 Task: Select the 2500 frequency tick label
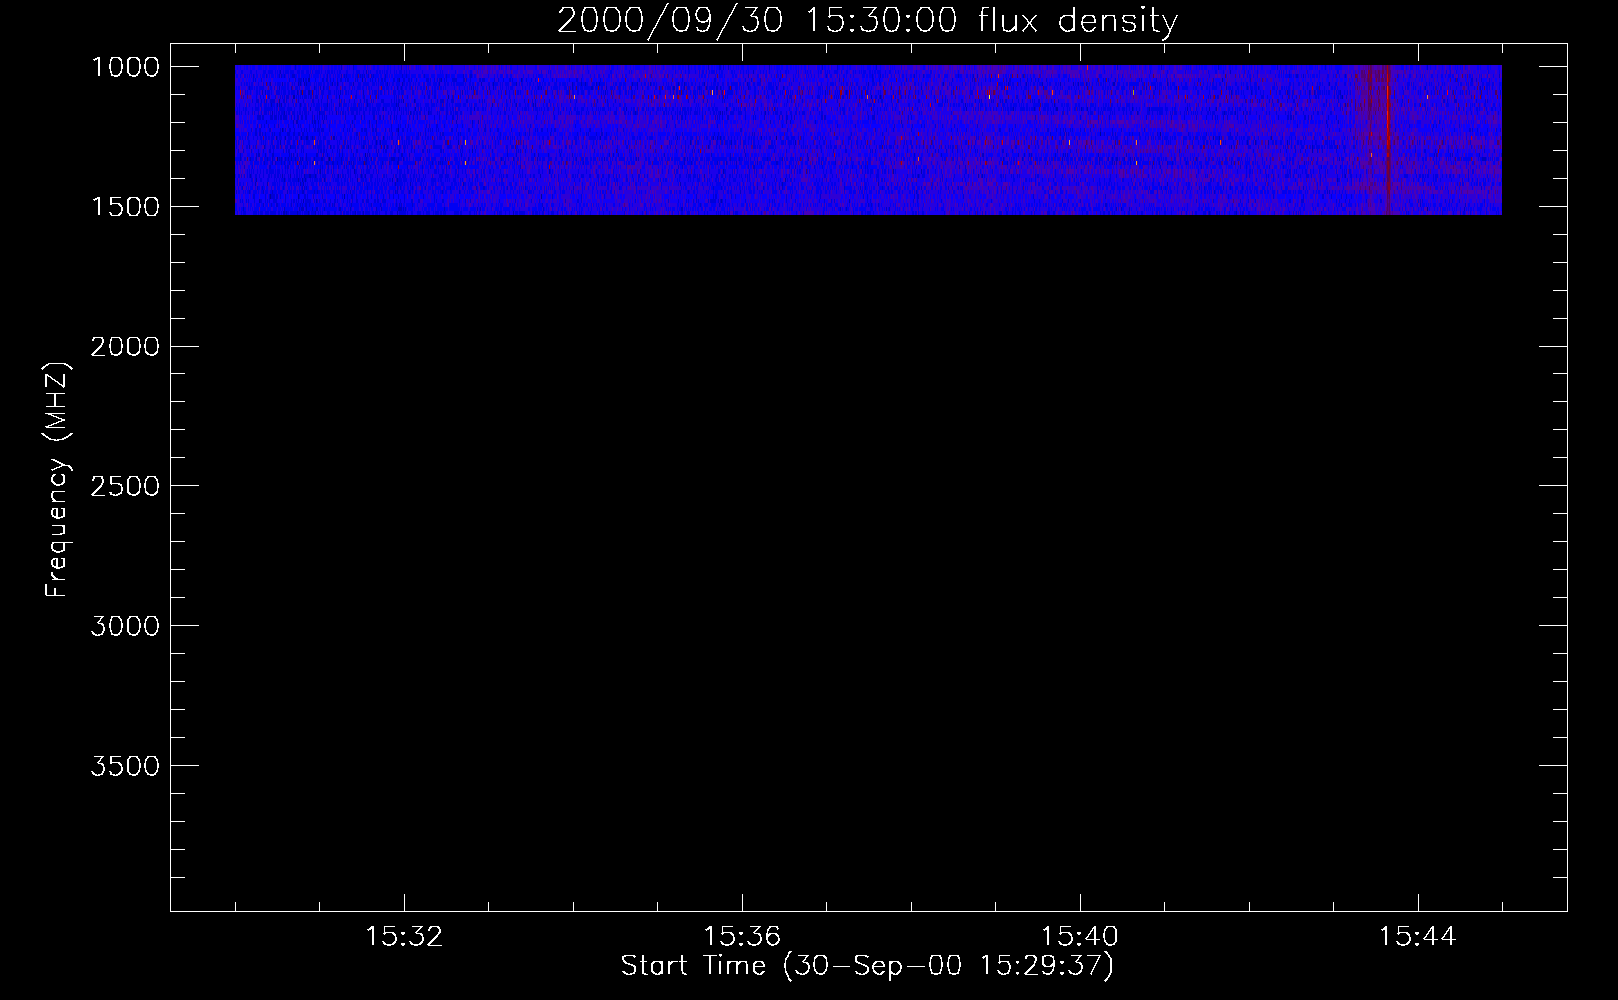125,487
